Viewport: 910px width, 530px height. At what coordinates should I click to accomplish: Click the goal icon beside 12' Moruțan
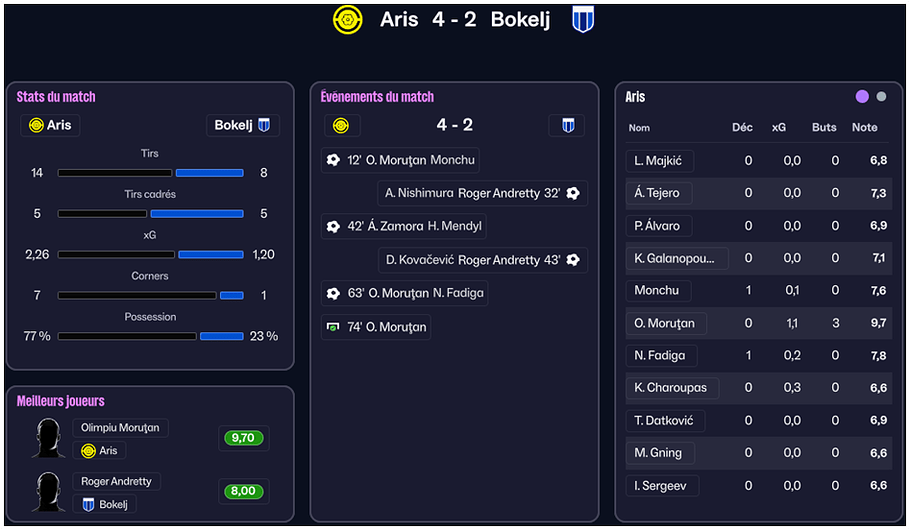click(x=333, y=160)
